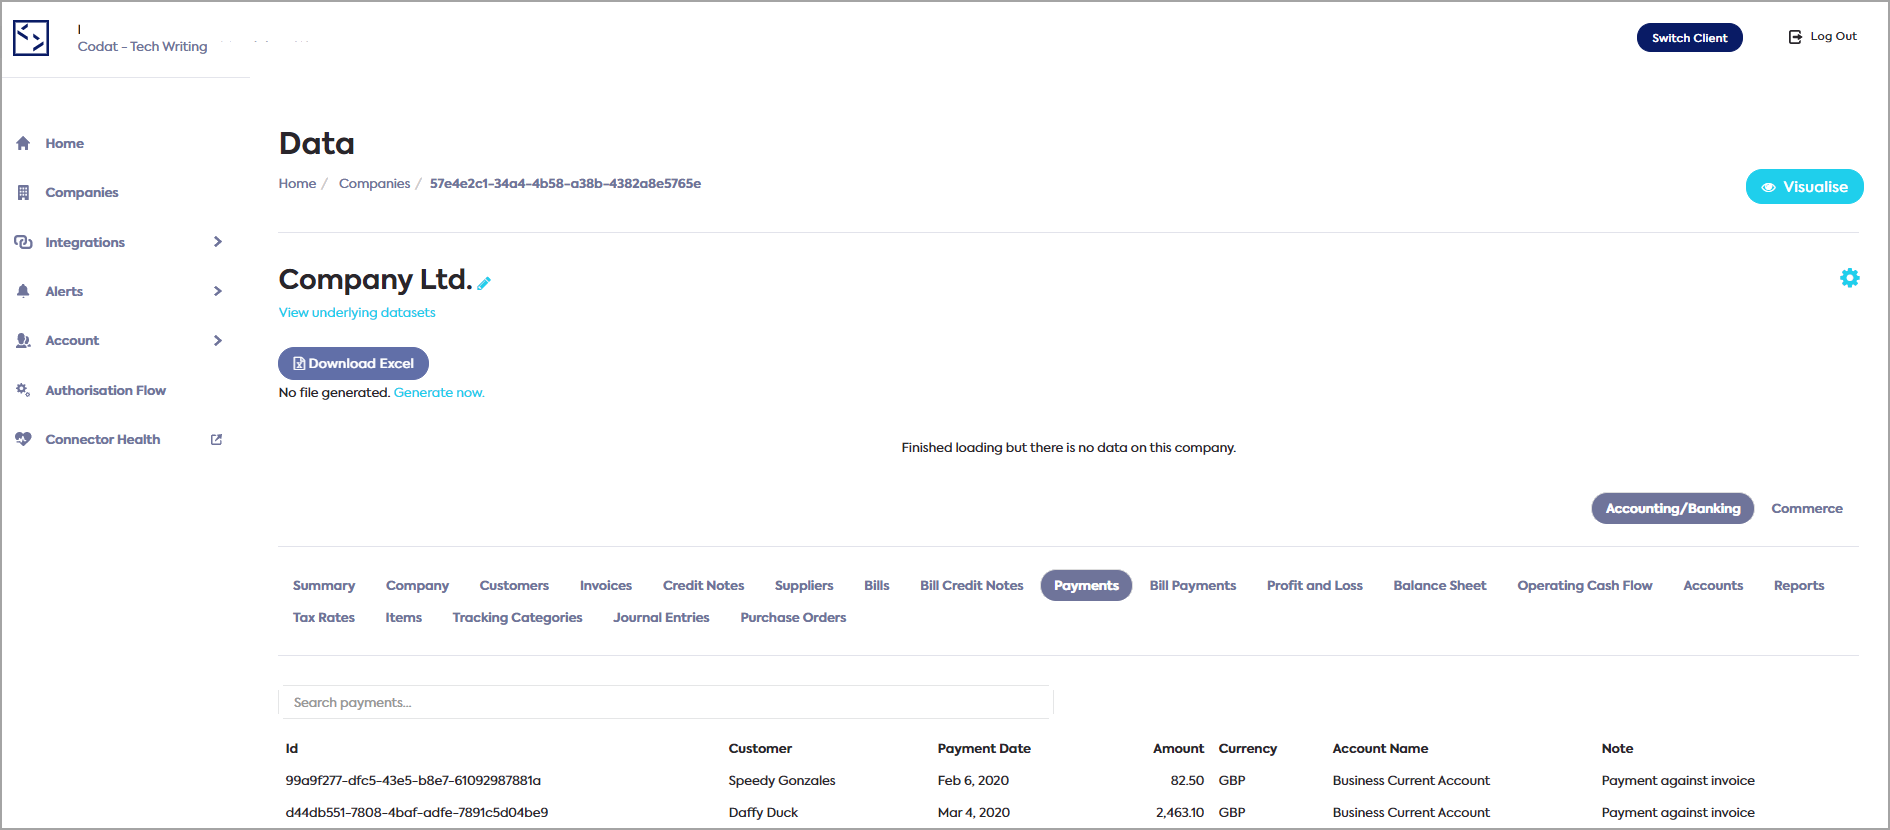Open the Invoices tab
Screen dimensions: 1890x830
click(x=606, y=585)
